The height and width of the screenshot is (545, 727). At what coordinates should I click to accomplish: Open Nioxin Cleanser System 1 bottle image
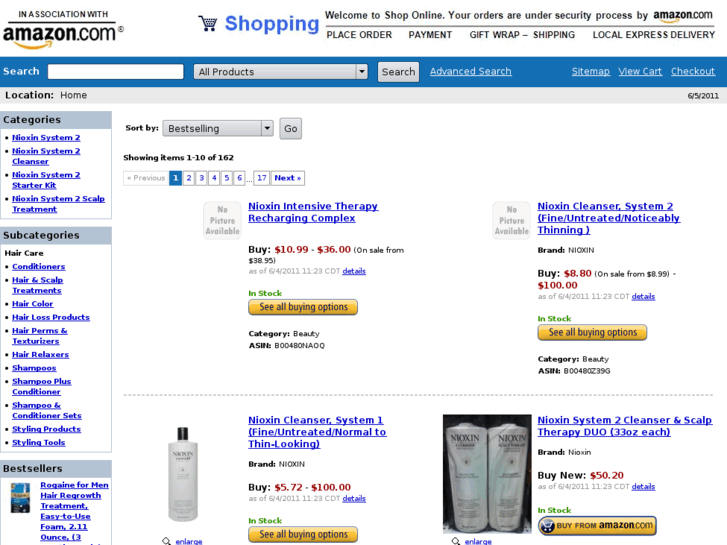[183, 473]
